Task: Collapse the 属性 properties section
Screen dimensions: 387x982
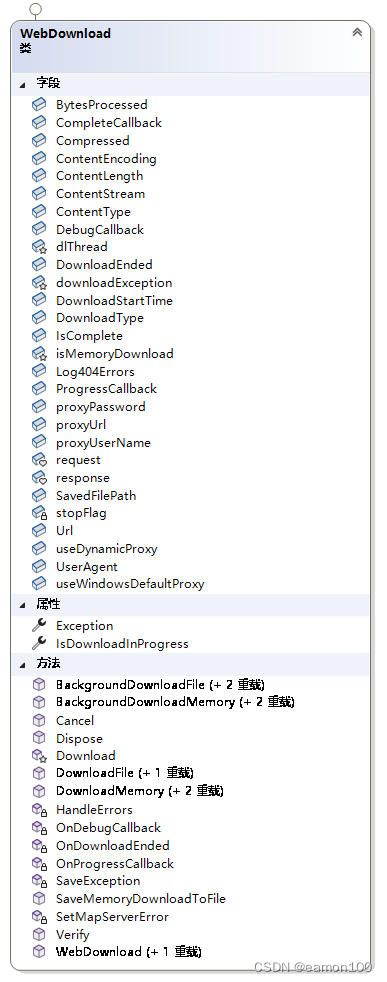Action: [x=23, y=605]
